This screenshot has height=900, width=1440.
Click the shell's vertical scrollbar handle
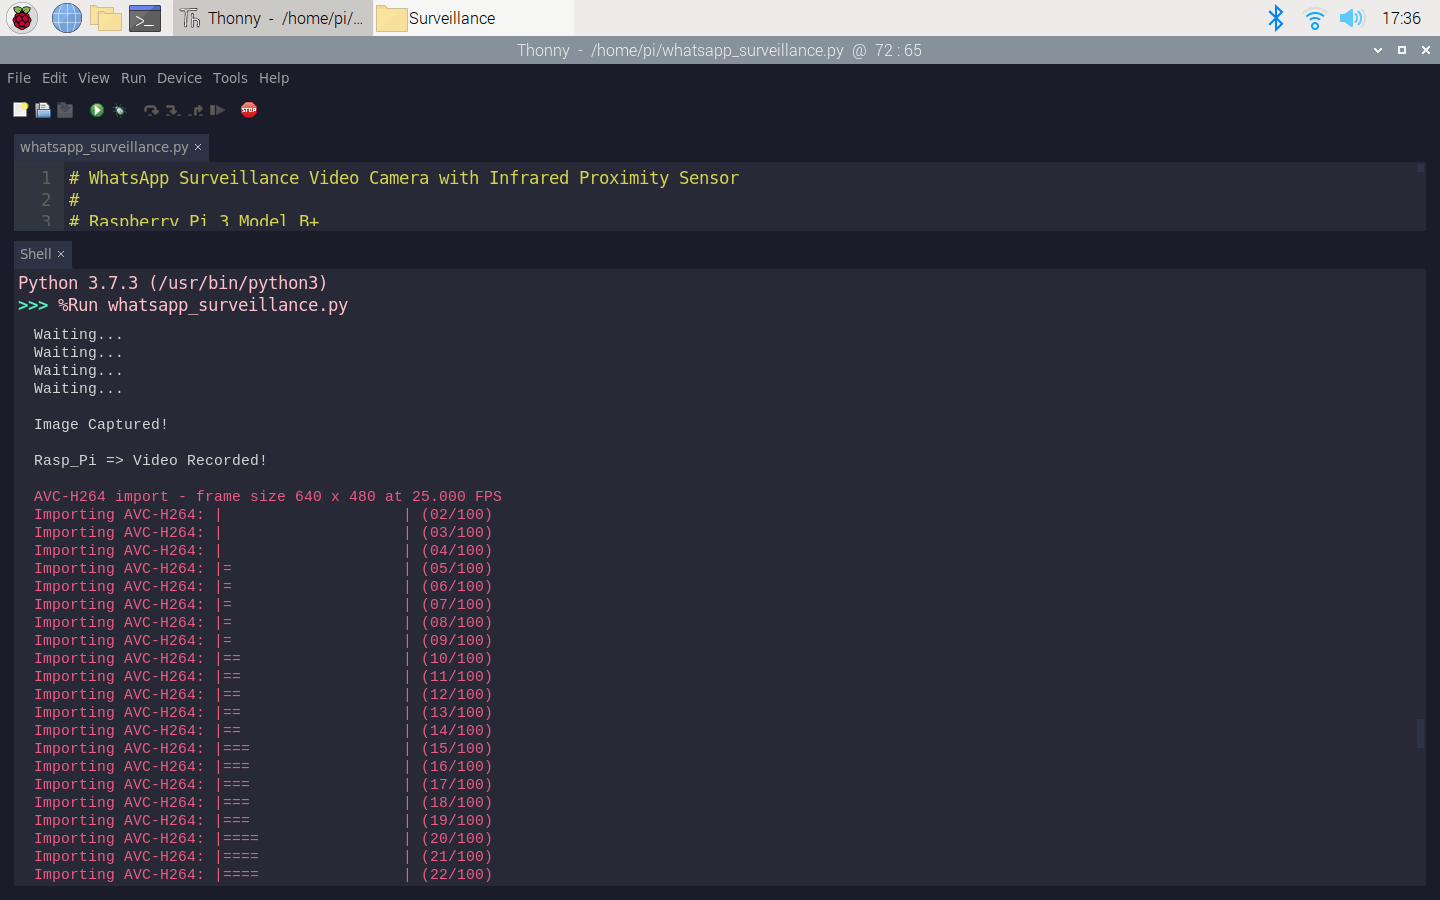[1420, 733]
